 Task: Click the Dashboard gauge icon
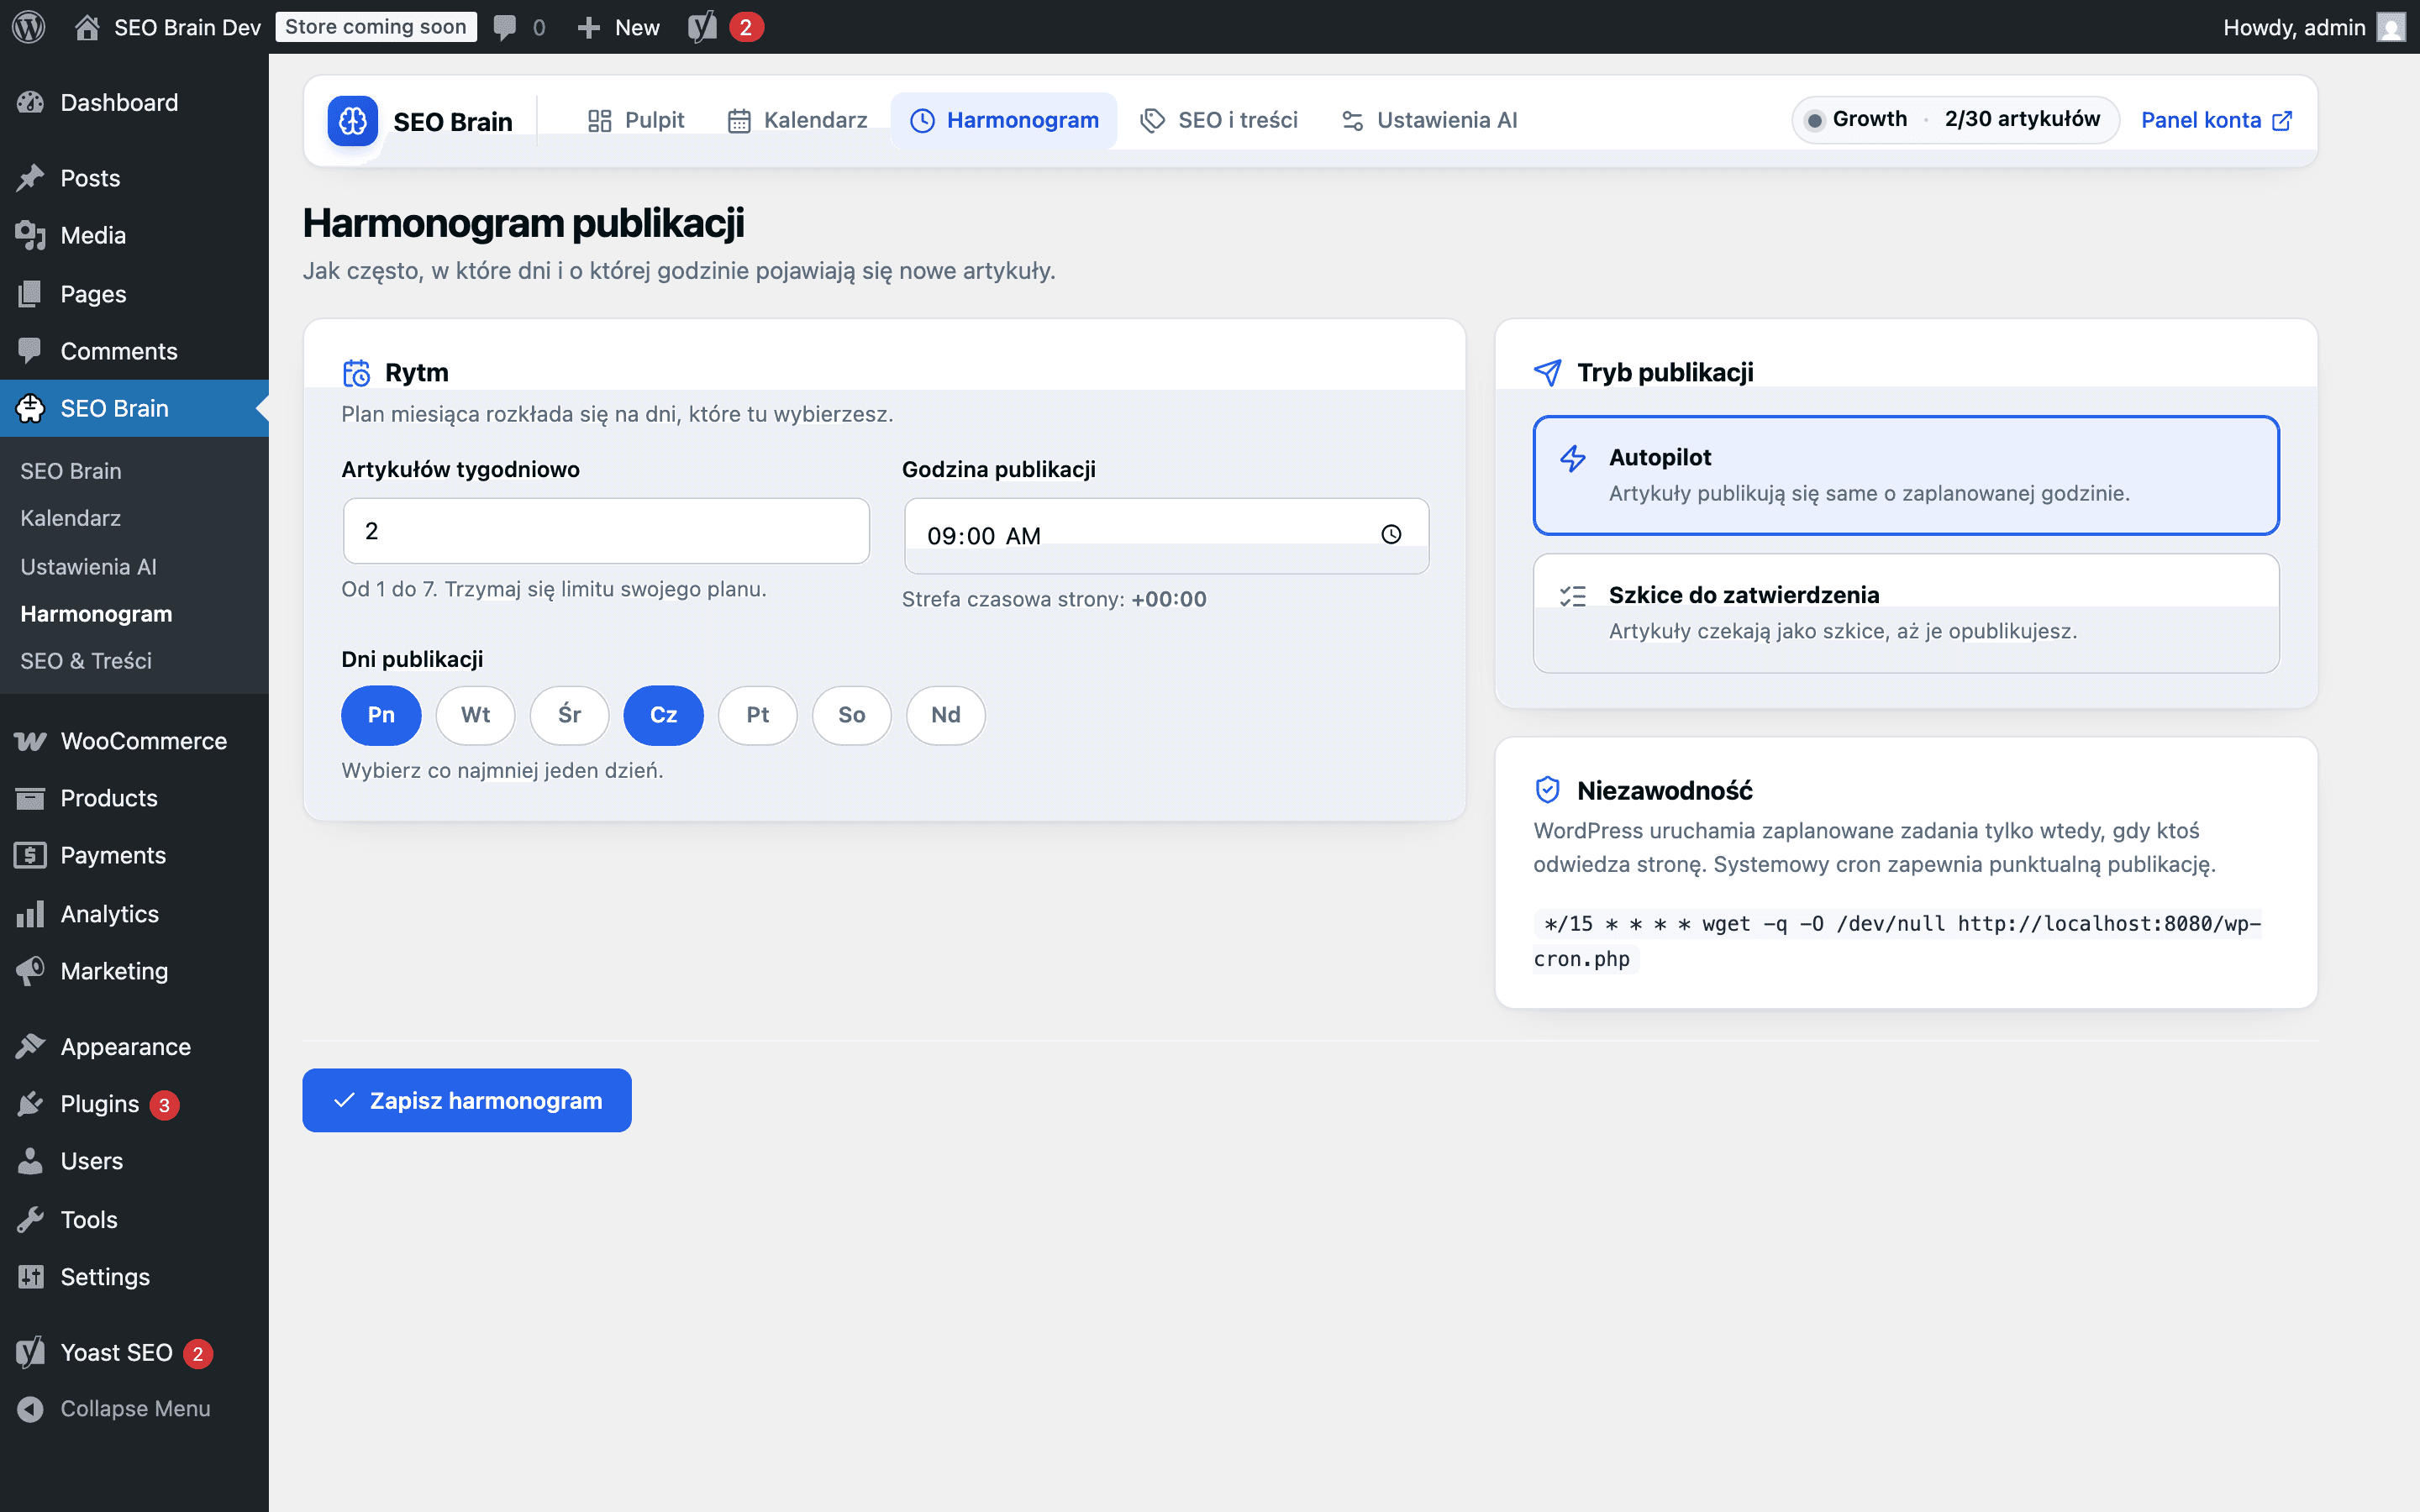click(30, 102)
